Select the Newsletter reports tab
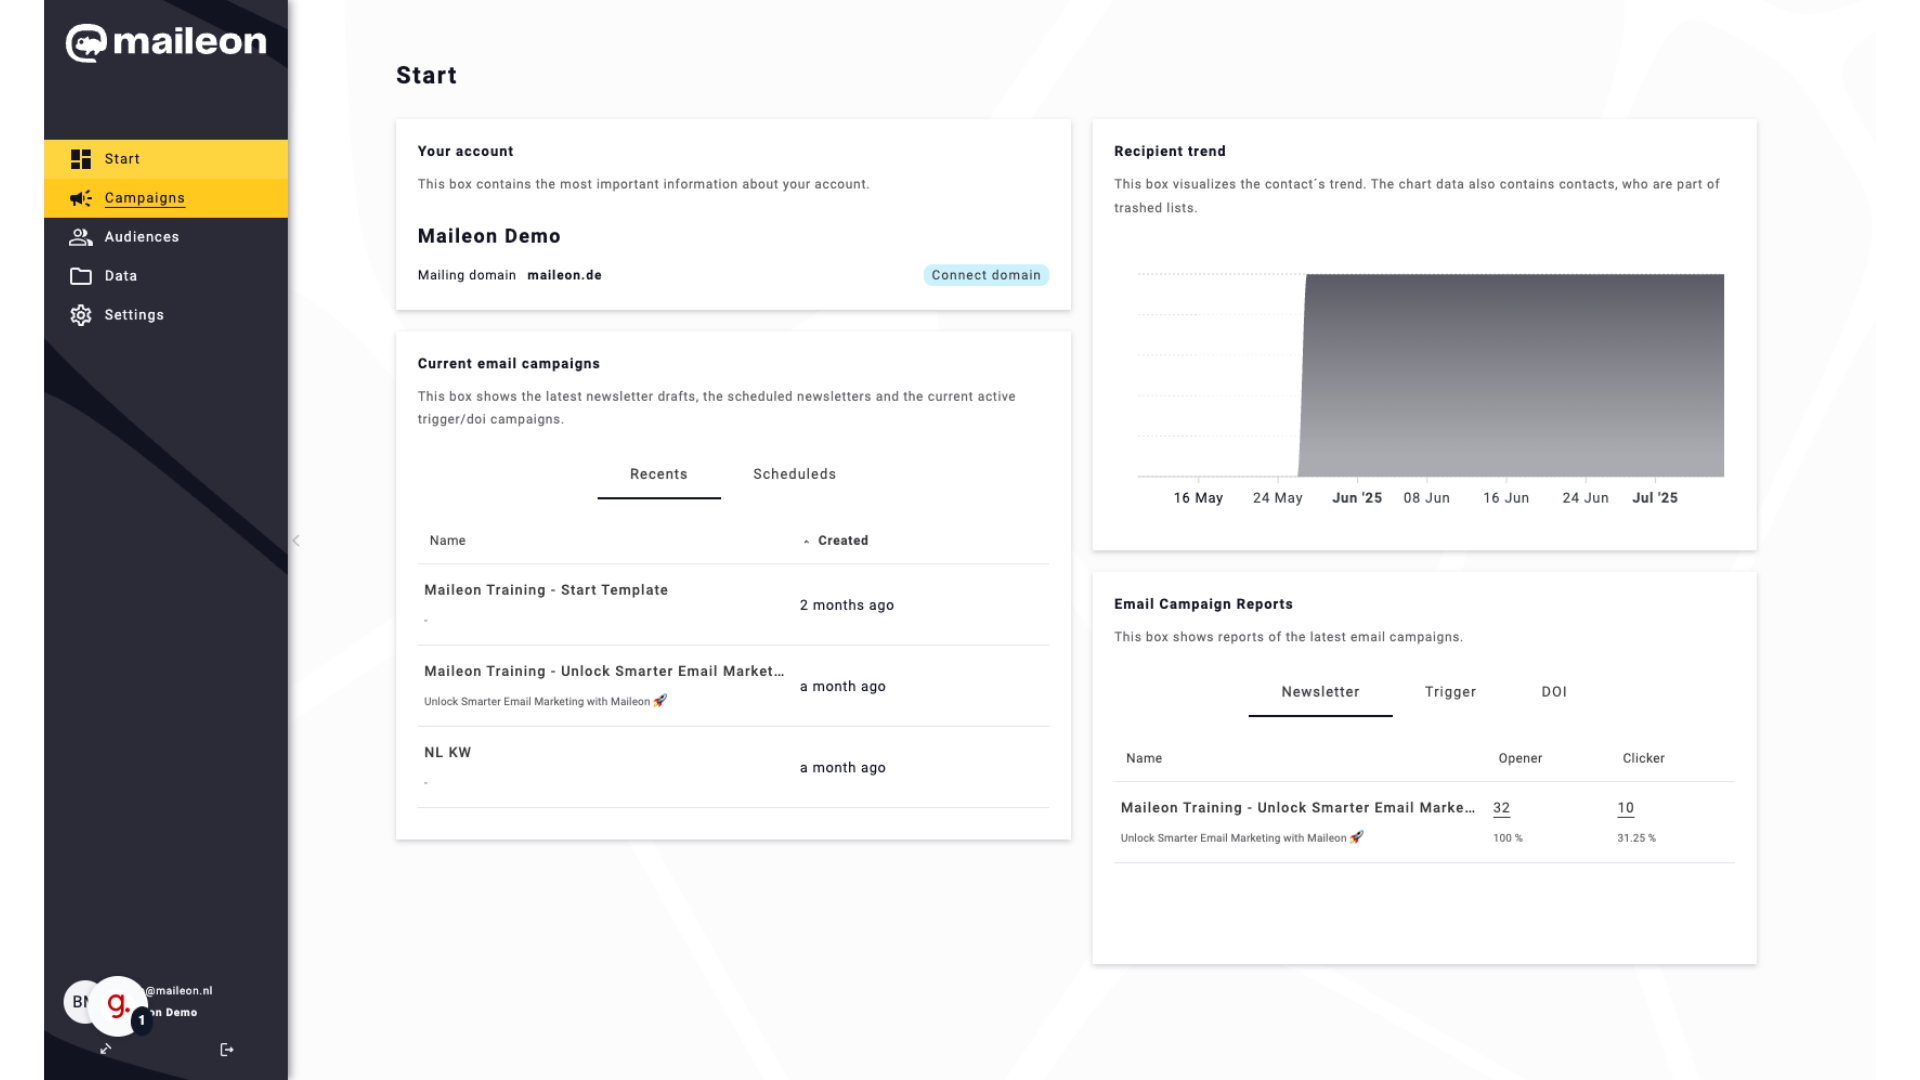 [1320, 692]
